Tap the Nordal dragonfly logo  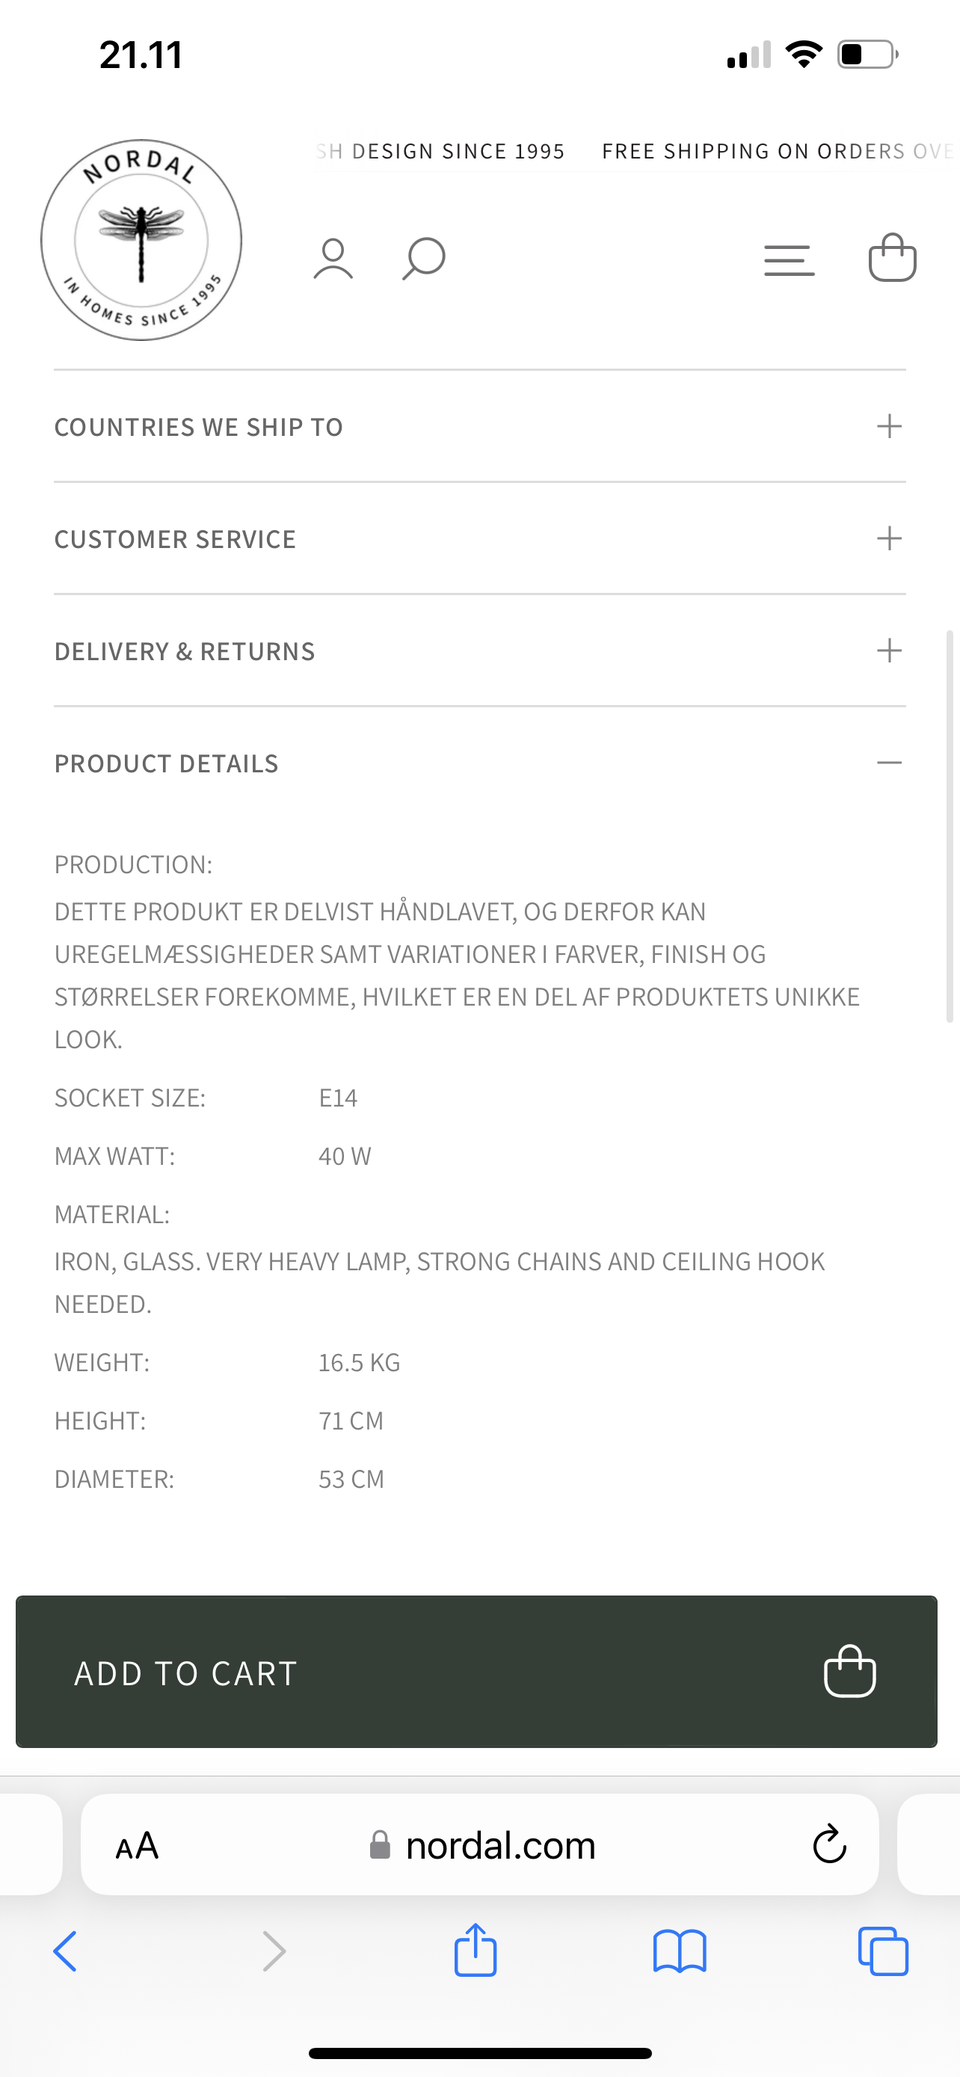coord(141,240)
